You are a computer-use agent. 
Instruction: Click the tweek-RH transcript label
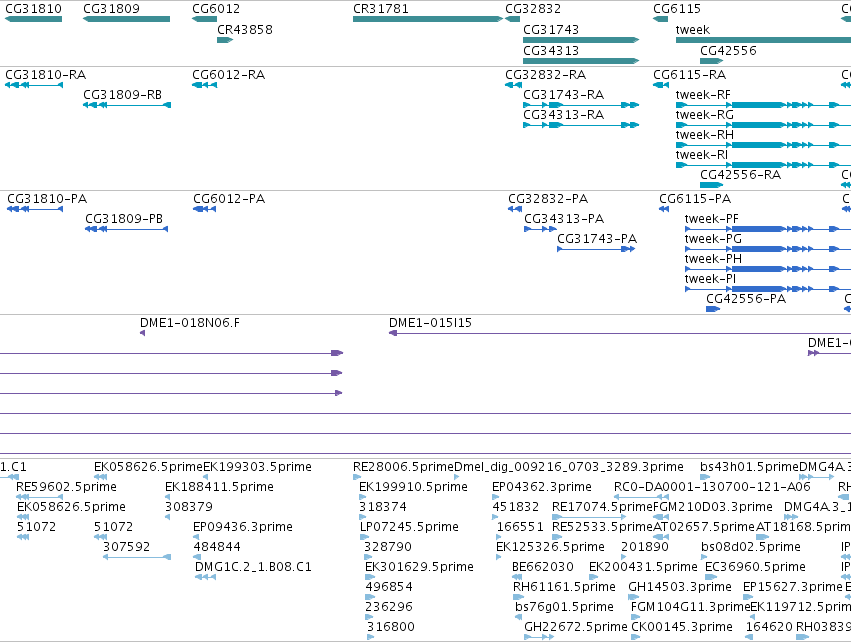point(704,135)
